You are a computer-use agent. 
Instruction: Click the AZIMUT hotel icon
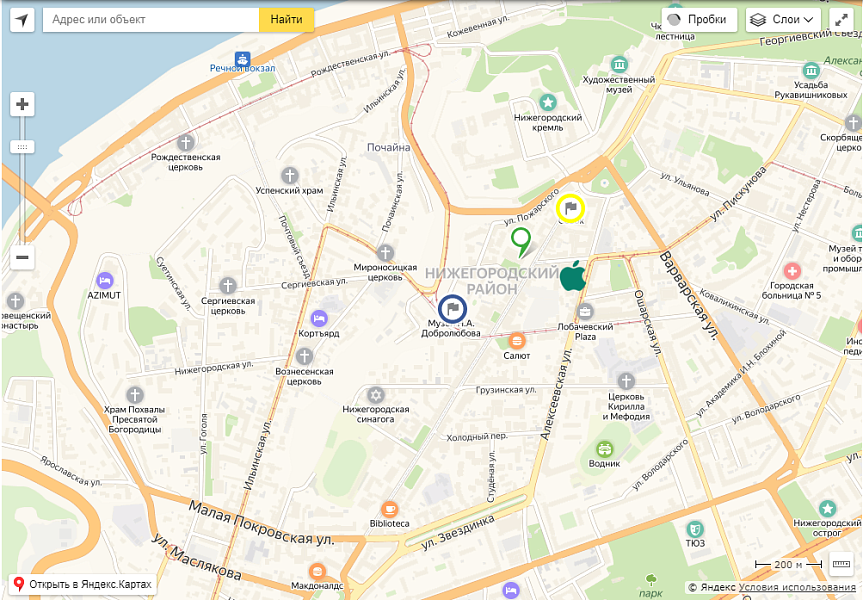pos(104,281)
